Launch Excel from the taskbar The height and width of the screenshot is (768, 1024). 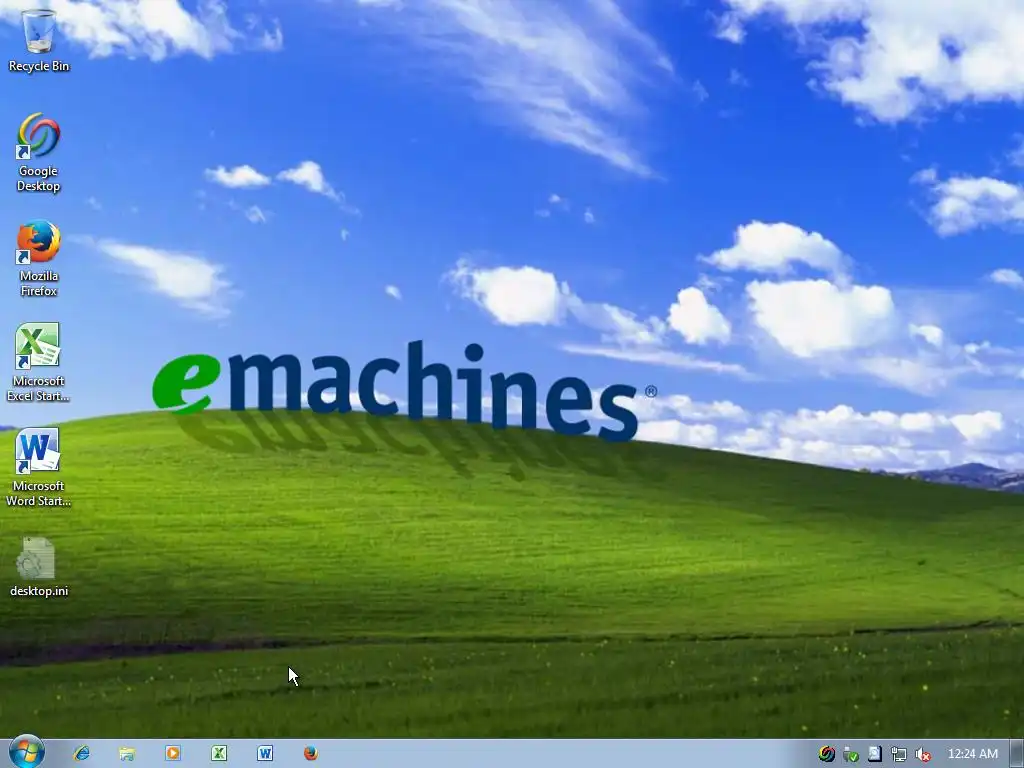[219, 753]
